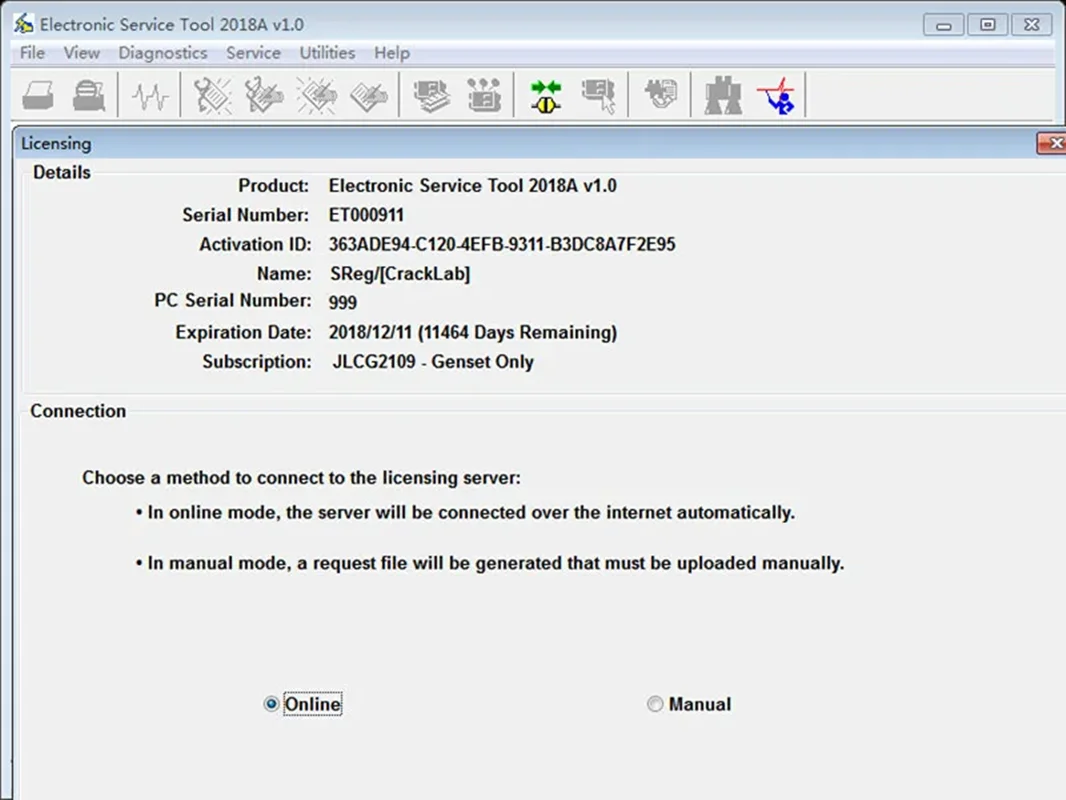This screenshot has height=800, width=1066.
Task: Open Logged Diagnostic Codes icon
Action: click(x=264, y=95)
